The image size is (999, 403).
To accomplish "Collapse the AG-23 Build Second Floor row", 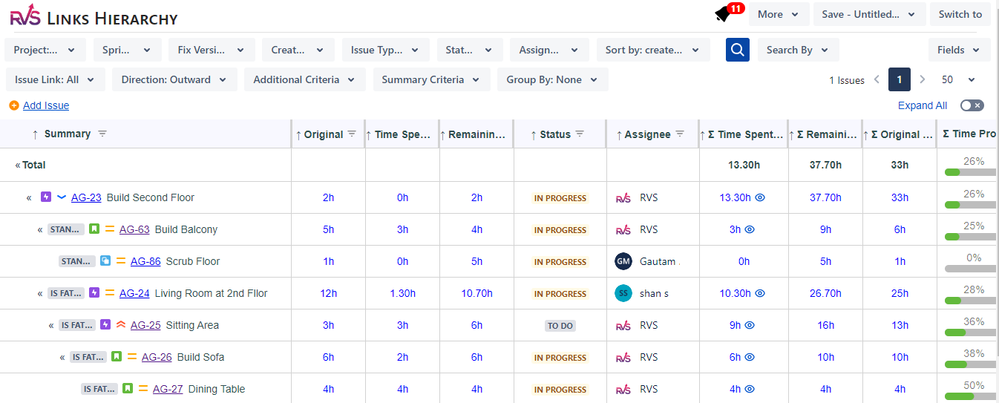I will pos(29,198).
